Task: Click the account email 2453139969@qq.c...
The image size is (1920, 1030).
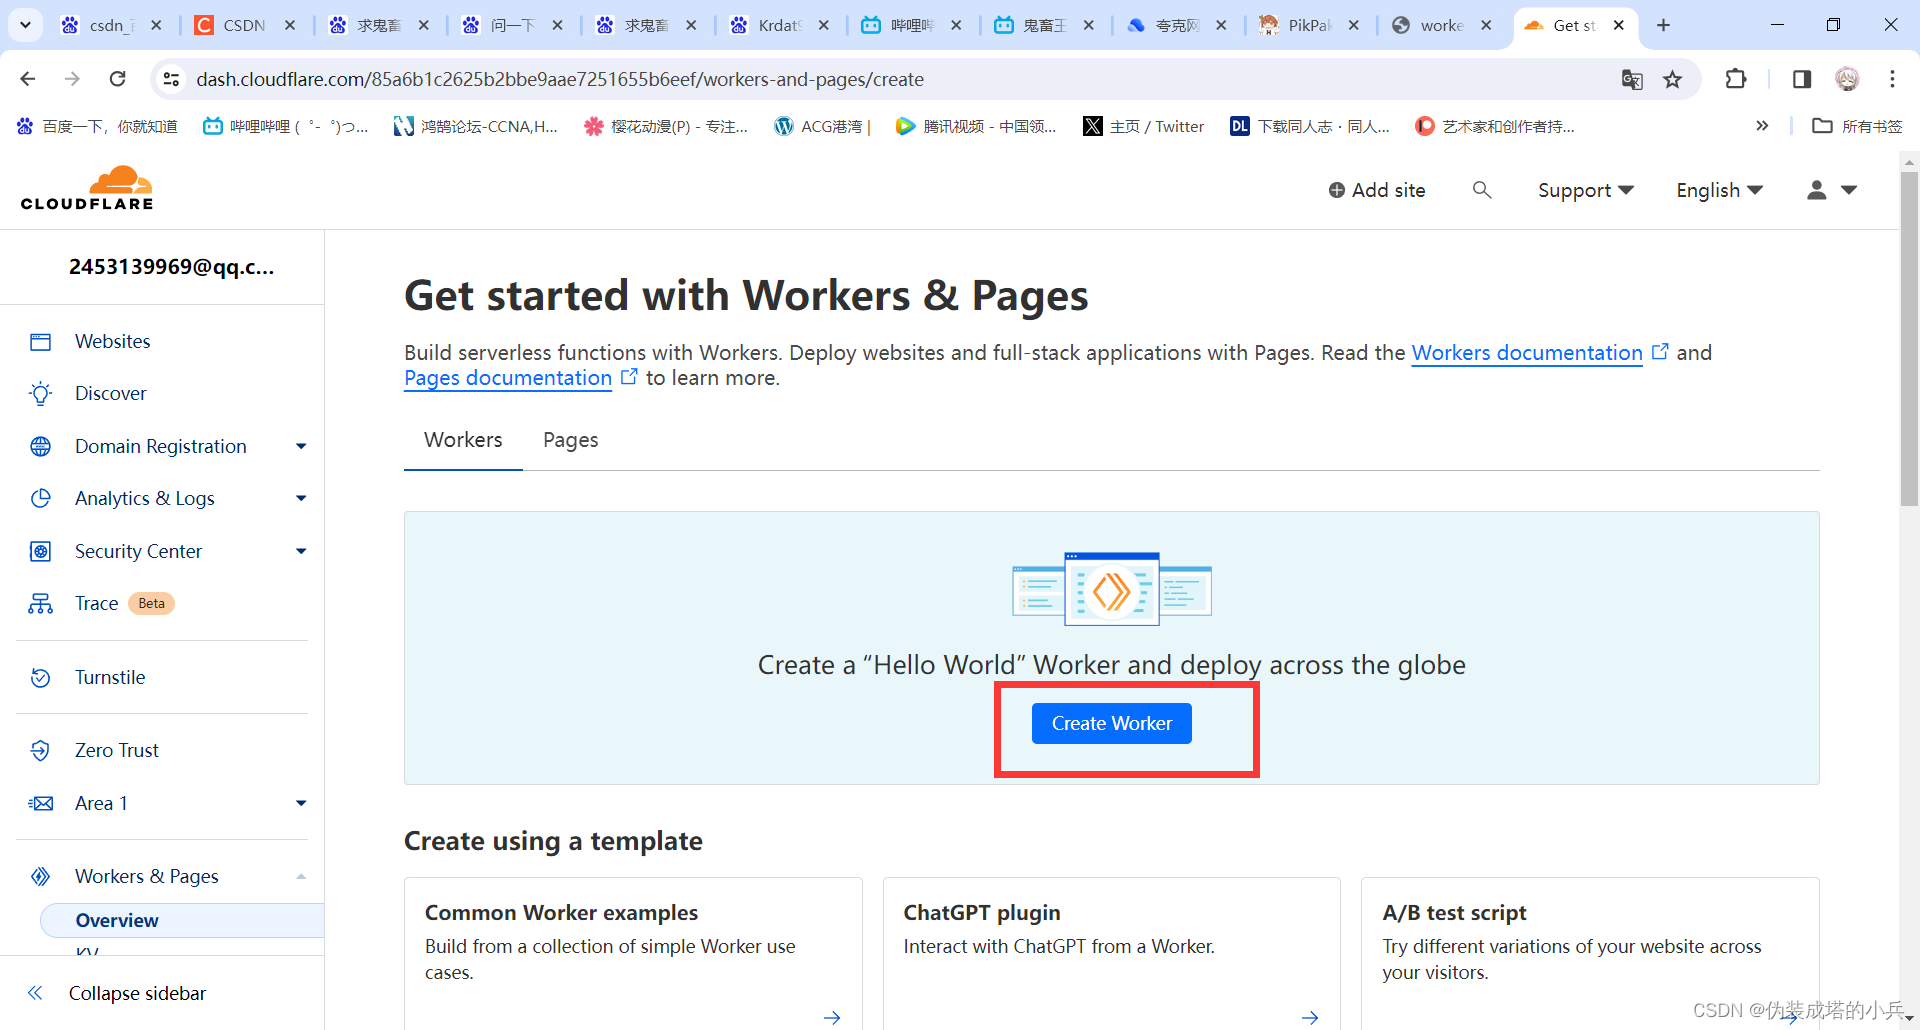Action: (171, 267)
